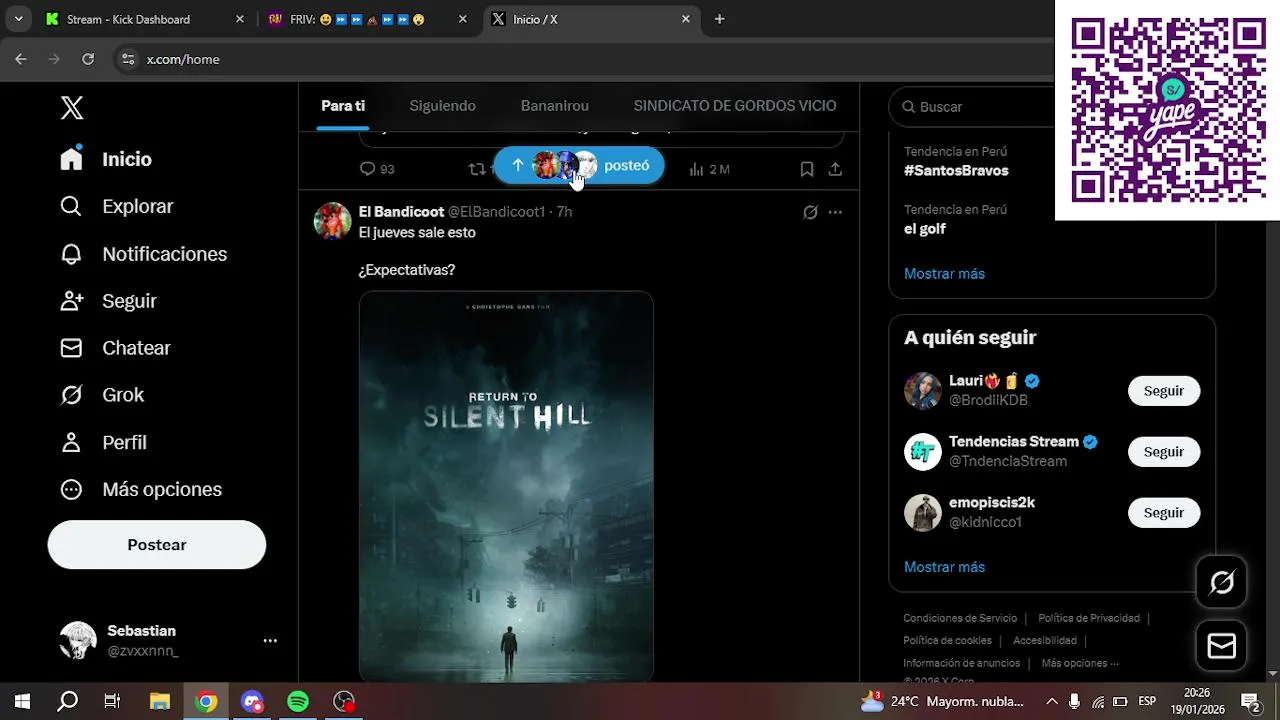
Task: Open Seguir in the sidebar
Action: coord(108,301)
